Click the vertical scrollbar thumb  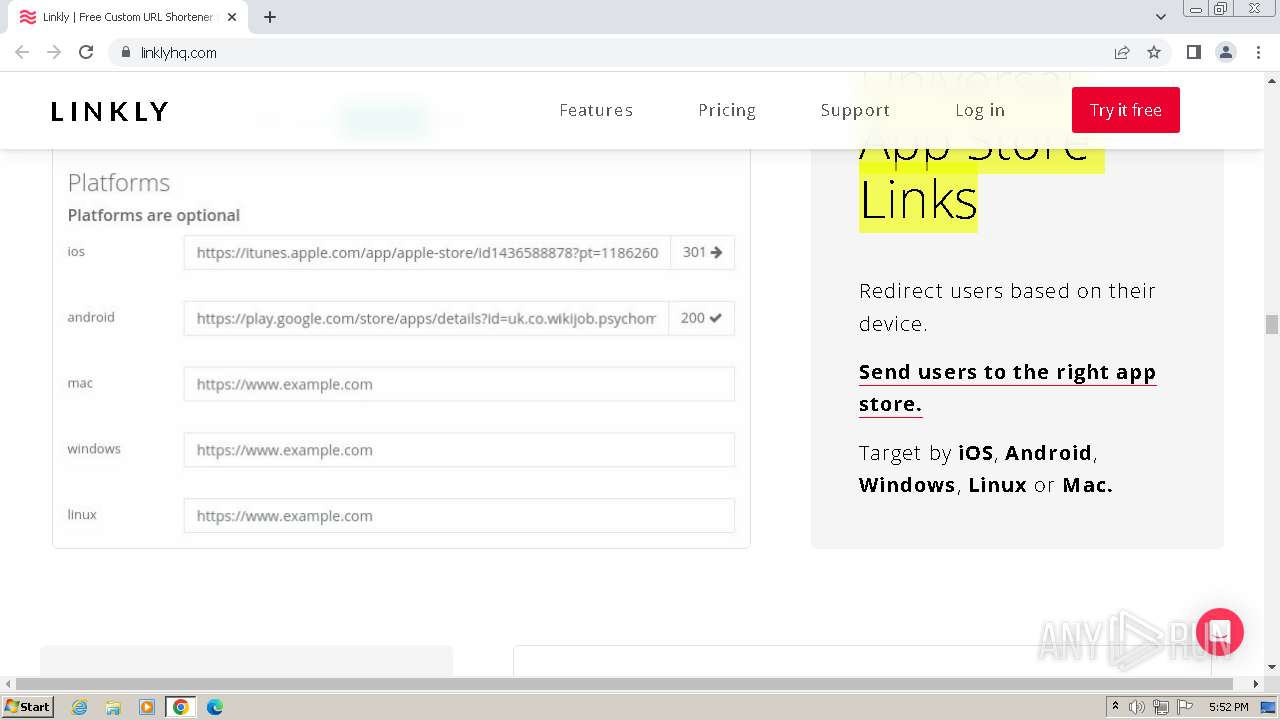click(1271, 324)
